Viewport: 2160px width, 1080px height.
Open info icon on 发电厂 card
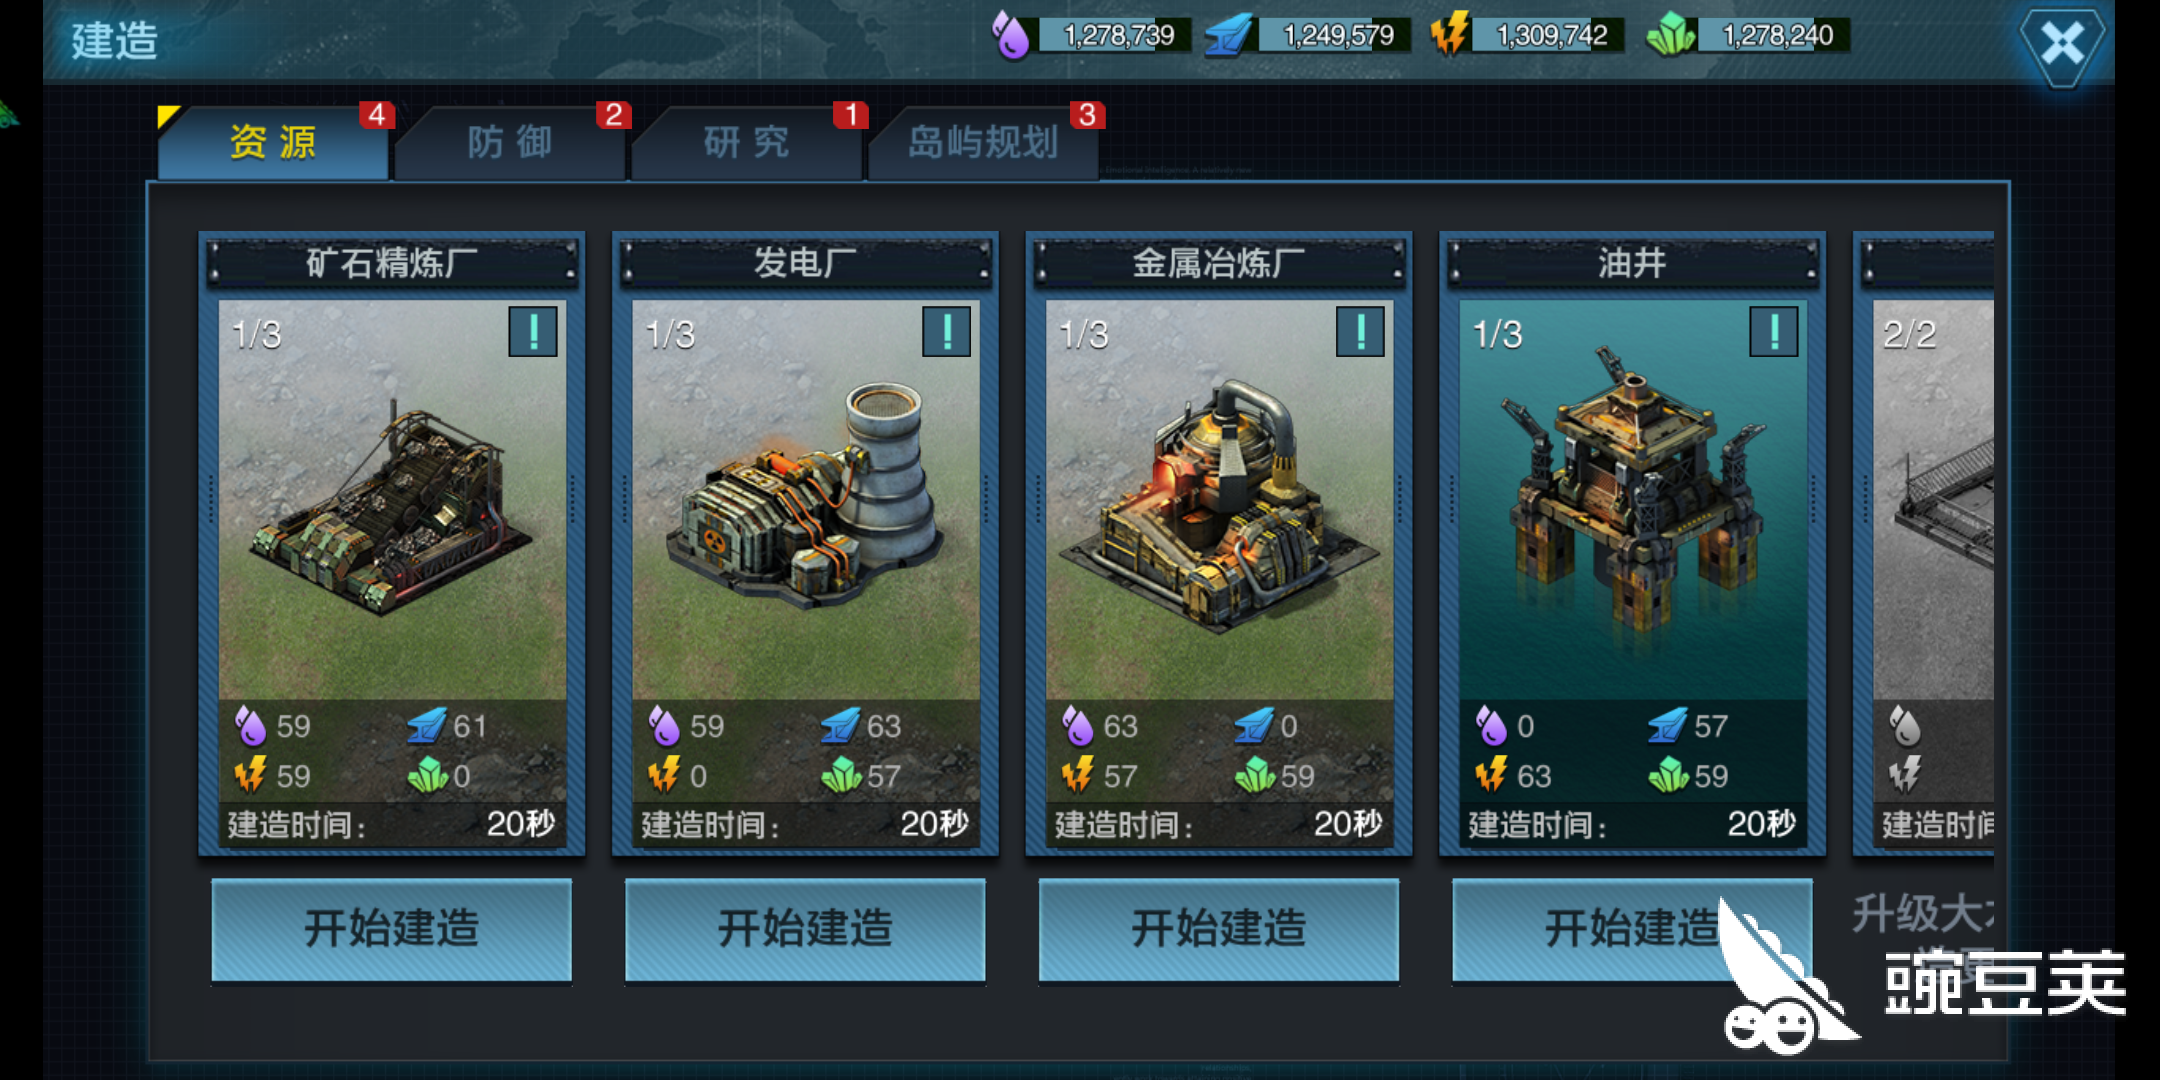click(946, 332)
